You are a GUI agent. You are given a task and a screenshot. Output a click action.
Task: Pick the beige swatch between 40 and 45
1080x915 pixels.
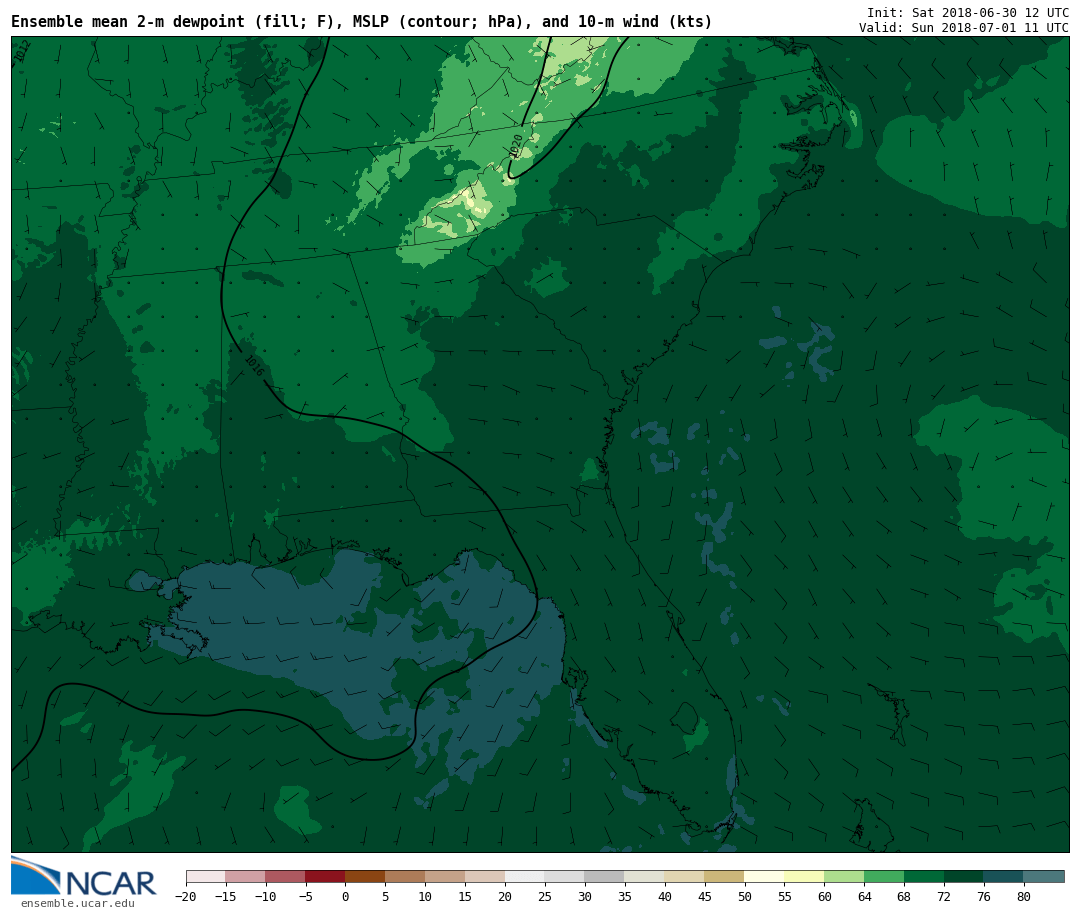685,876
